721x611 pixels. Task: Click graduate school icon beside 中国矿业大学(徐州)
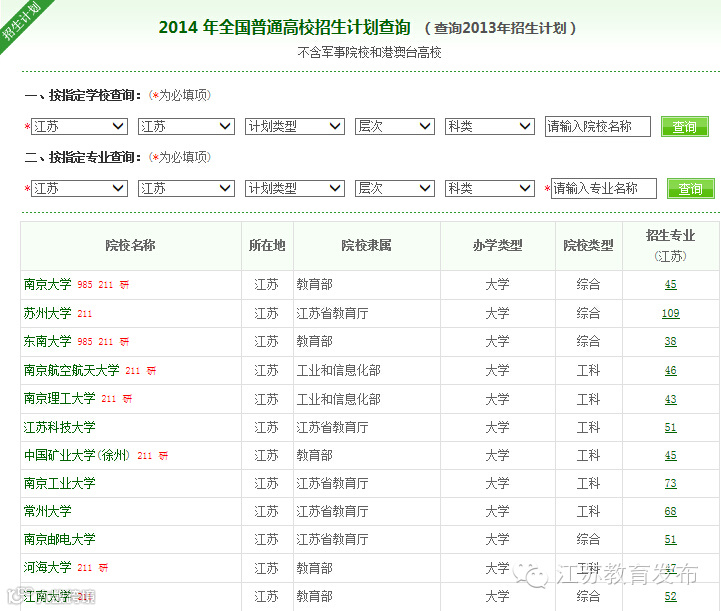(x=164, y=456)
